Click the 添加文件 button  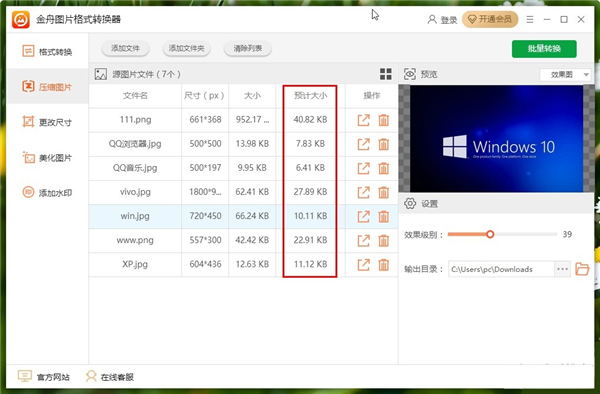pos(125,48)
